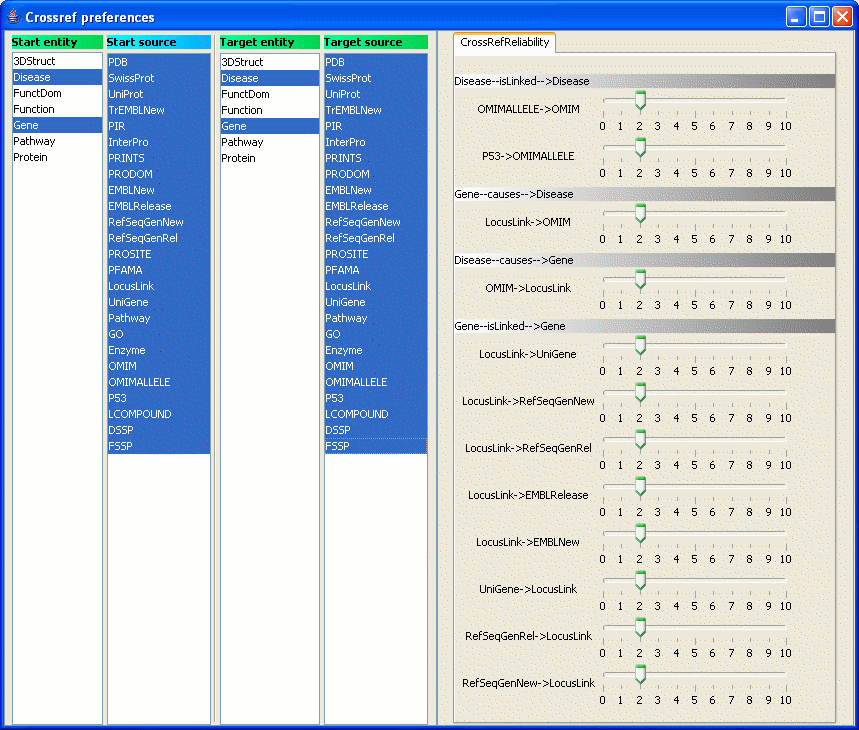Click the Target source column header

point(376,42)
